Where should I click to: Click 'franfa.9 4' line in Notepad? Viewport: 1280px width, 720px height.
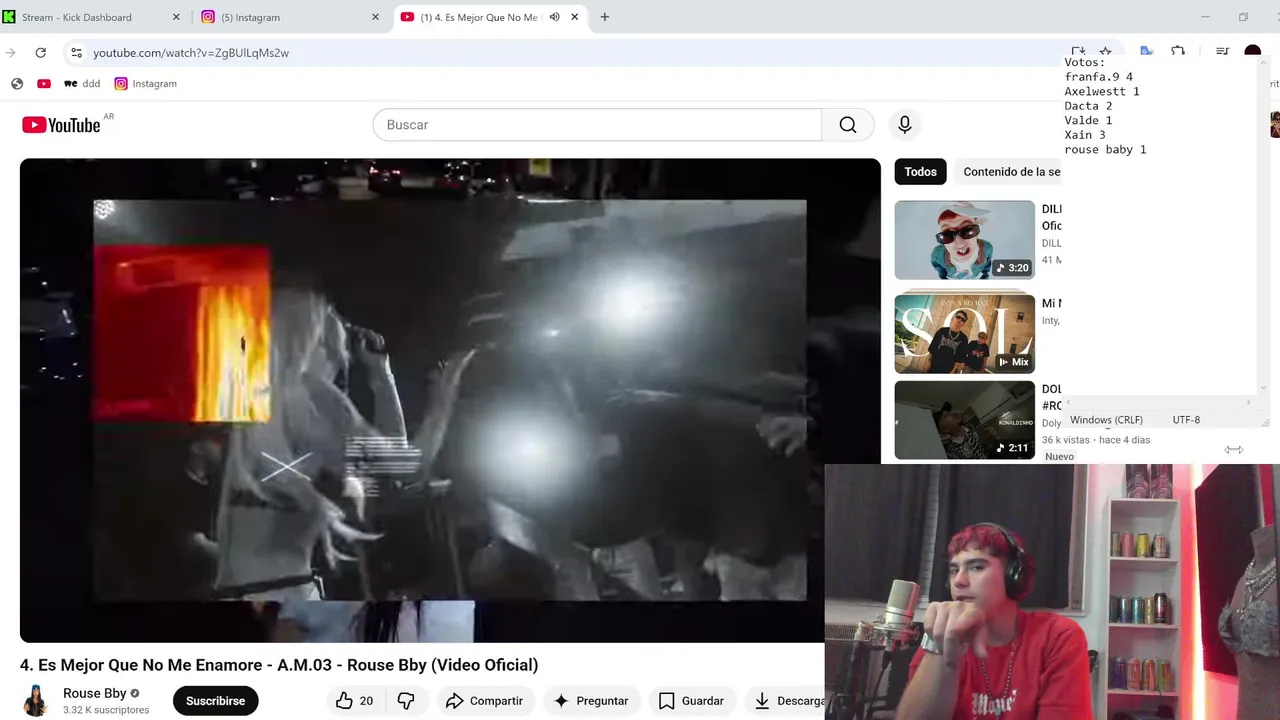click(x=1098, y=77)
